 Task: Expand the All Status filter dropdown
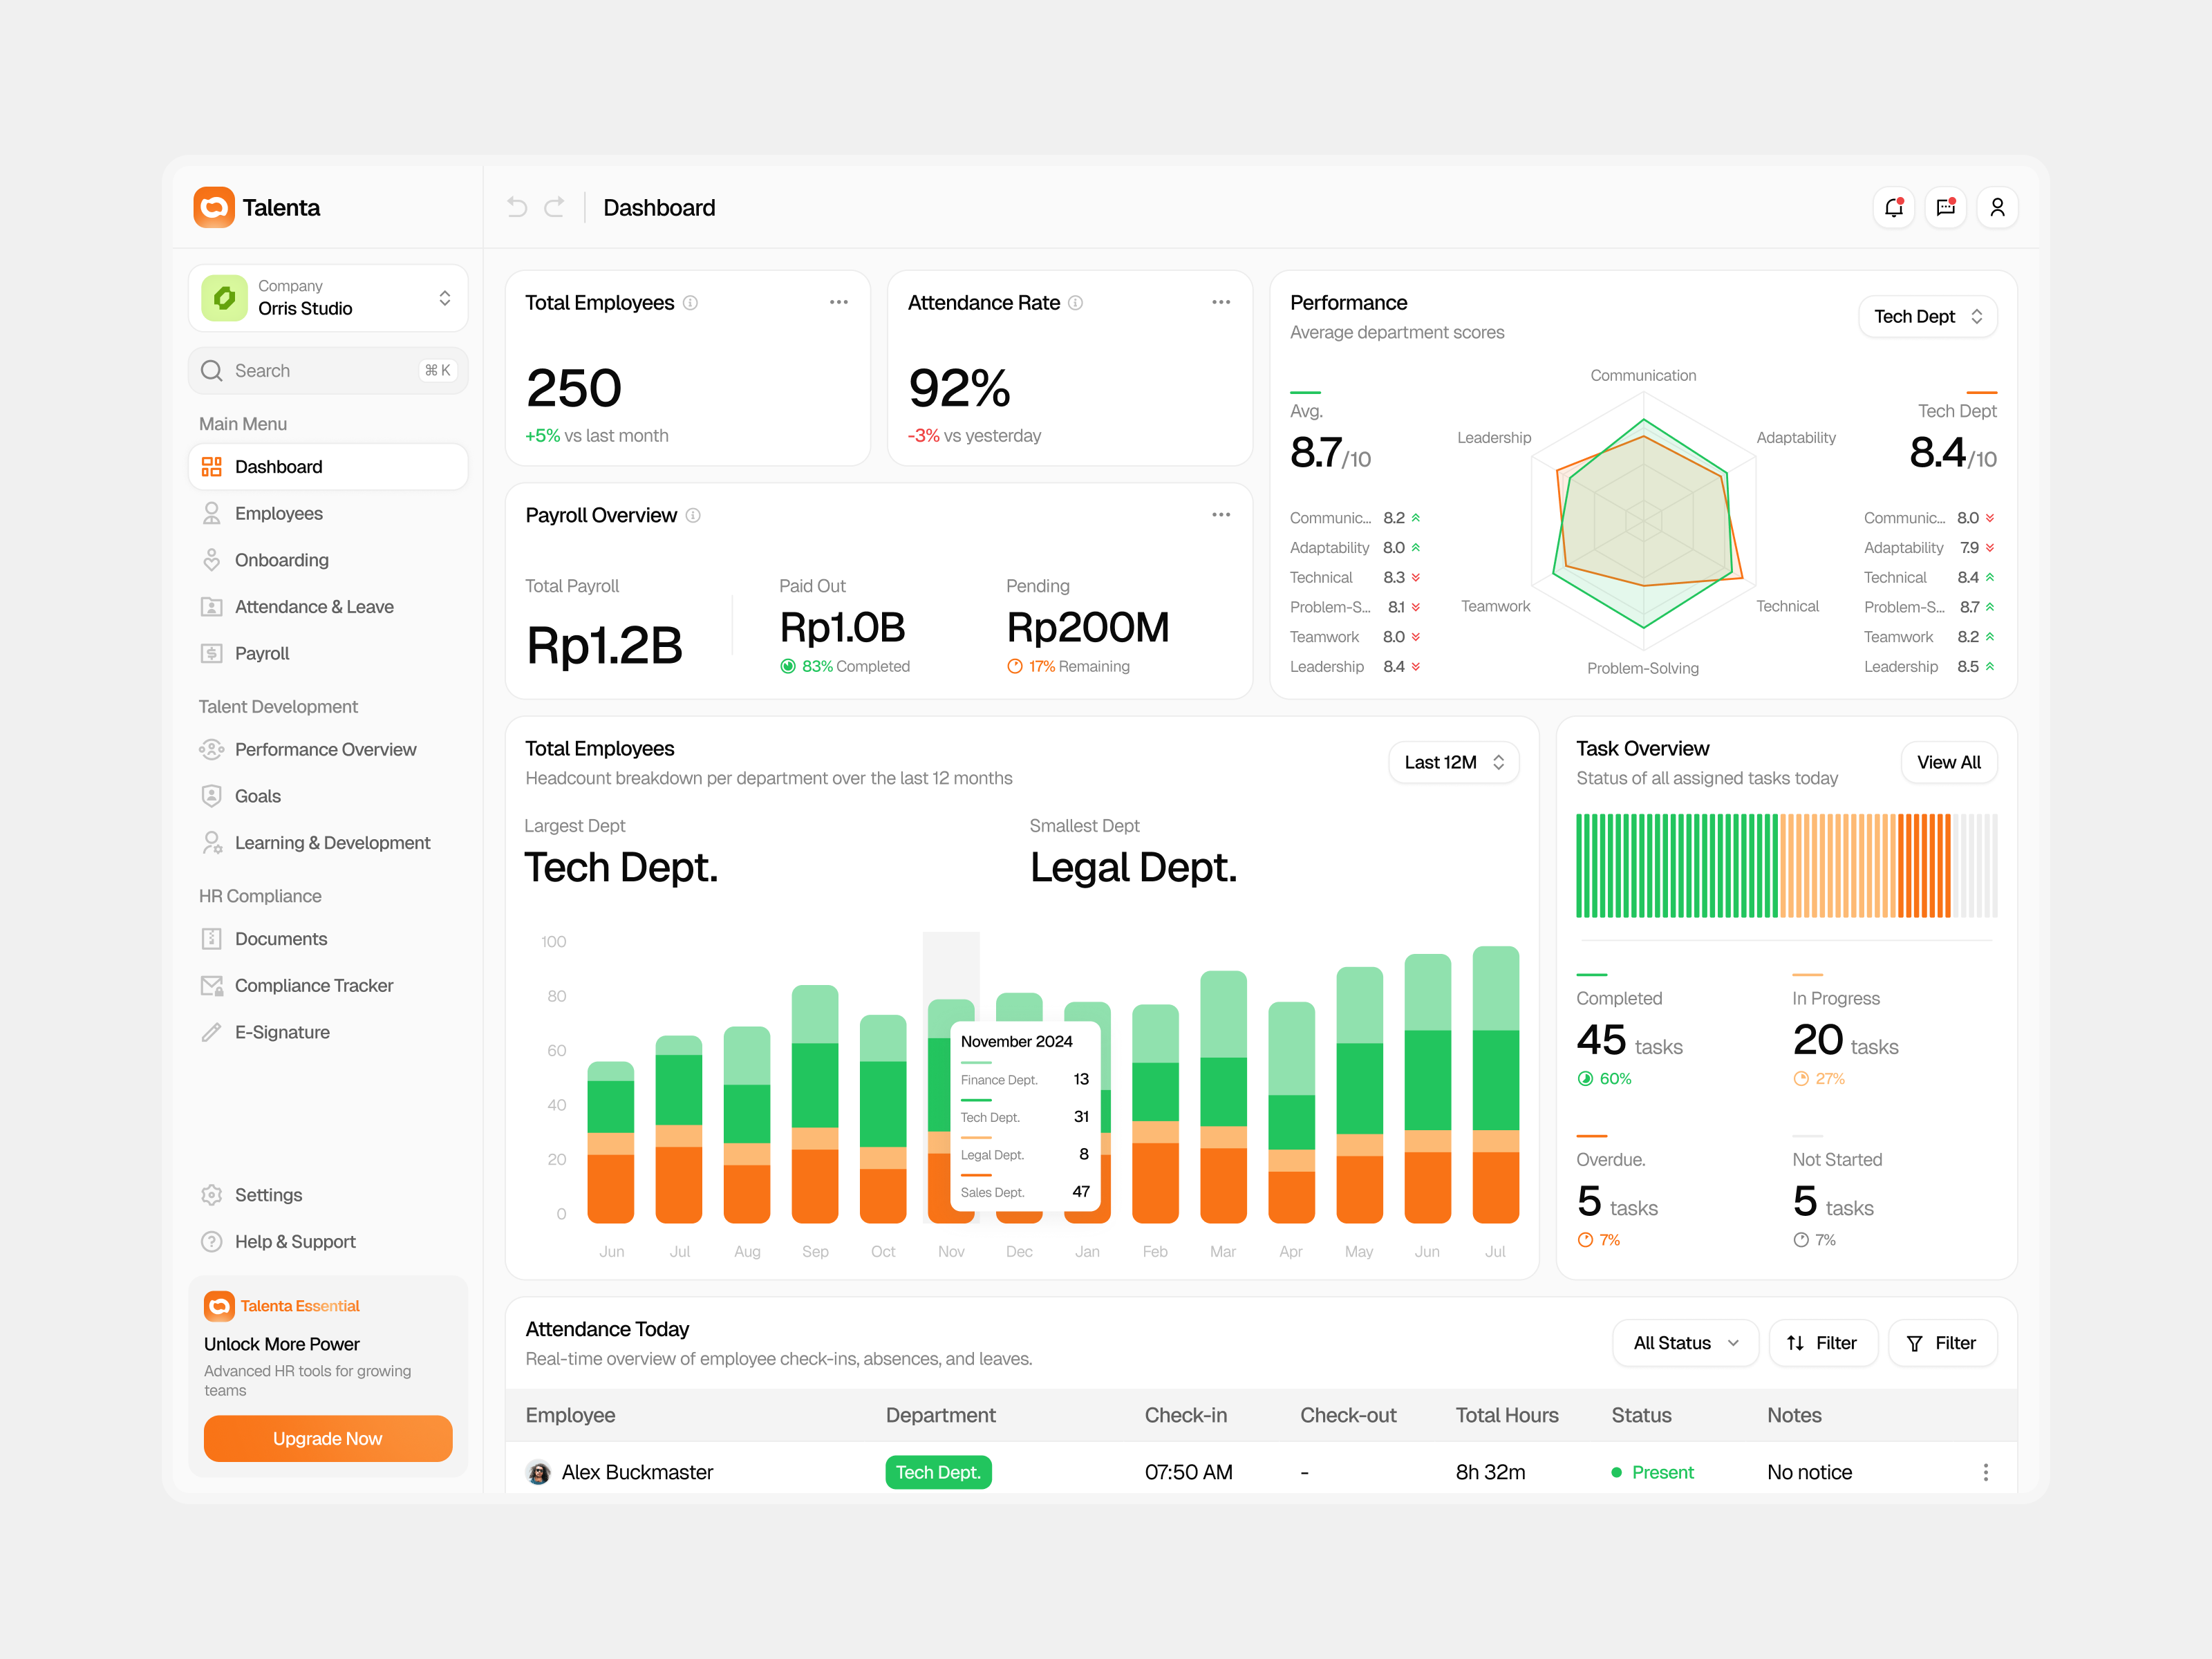click(1684, 1343)
